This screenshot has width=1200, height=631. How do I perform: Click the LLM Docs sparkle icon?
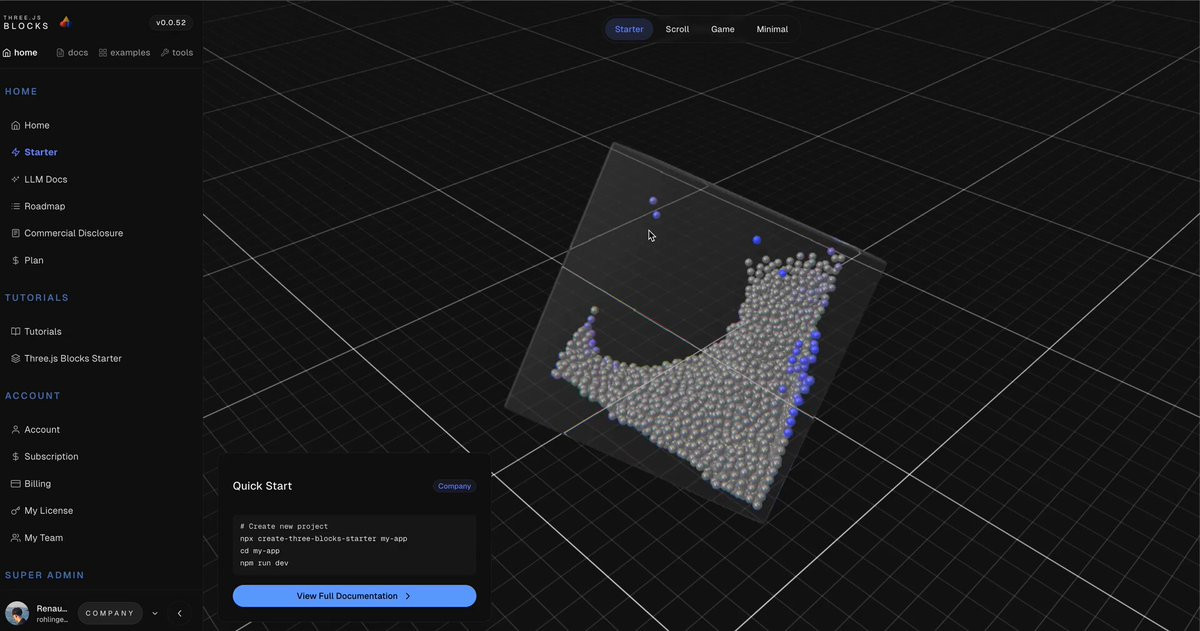point(15,179)
